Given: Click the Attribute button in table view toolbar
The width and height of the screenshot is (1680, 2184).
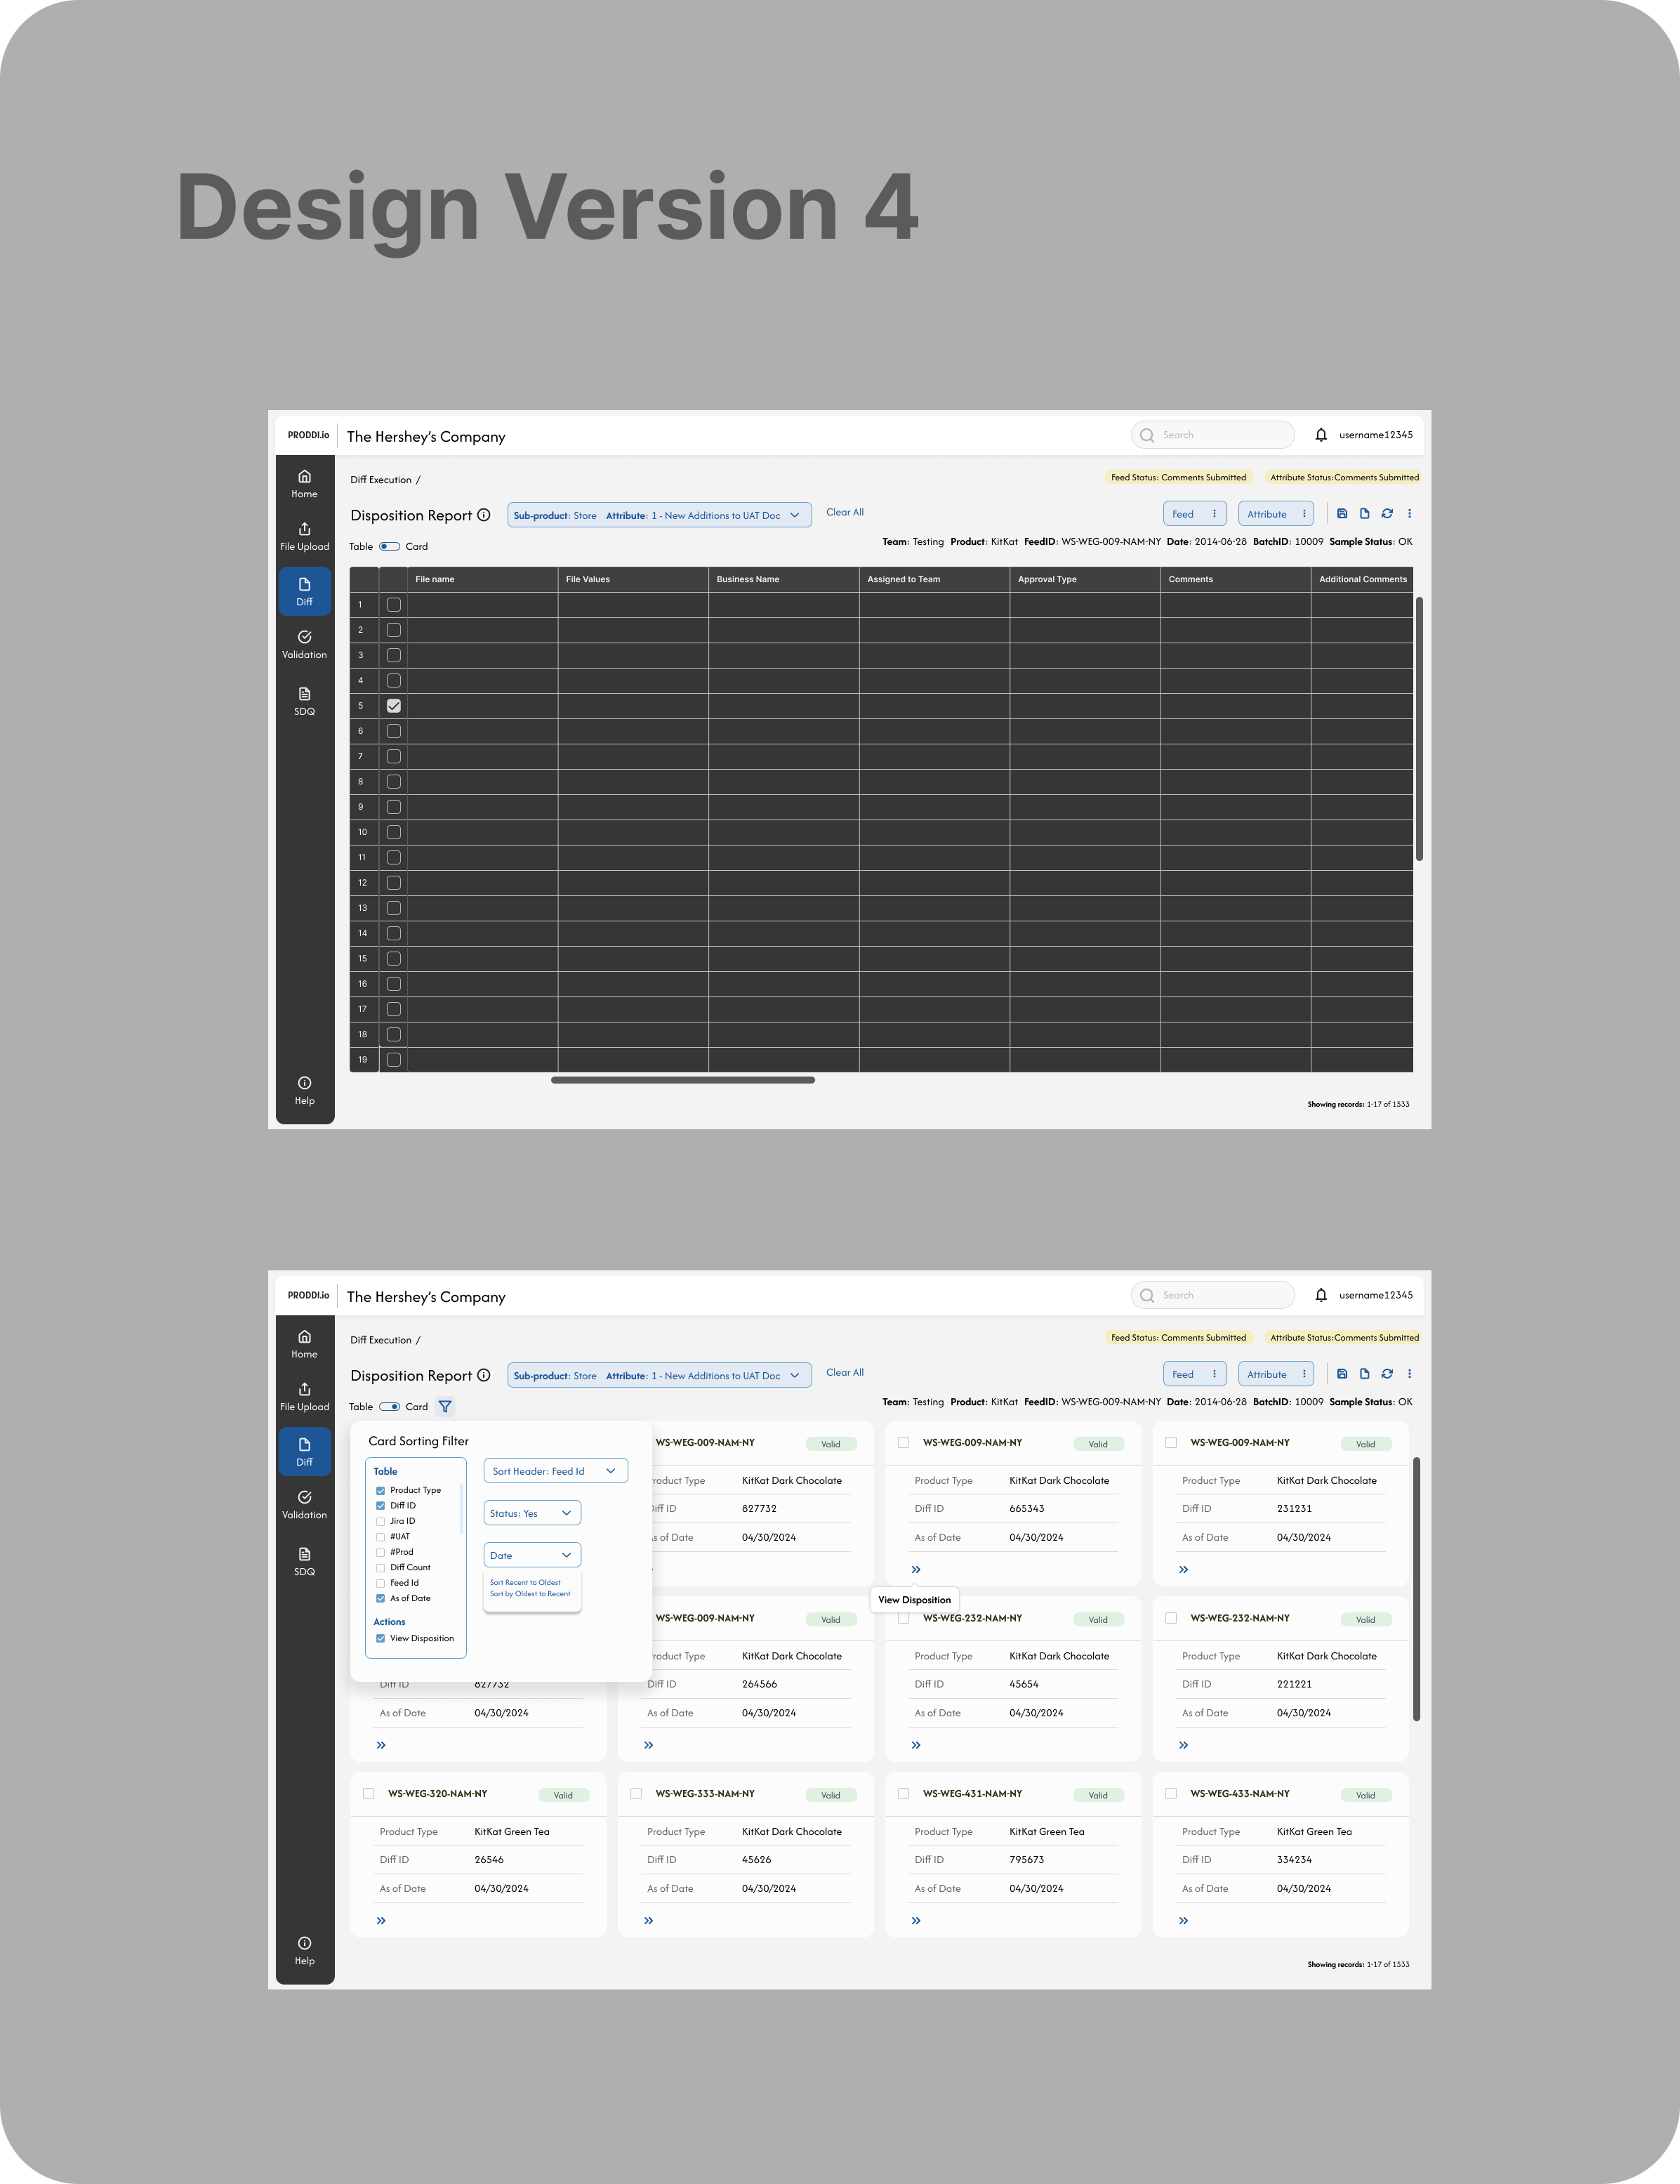Looking at the screenshot, I should click(x=1267, y=514).
